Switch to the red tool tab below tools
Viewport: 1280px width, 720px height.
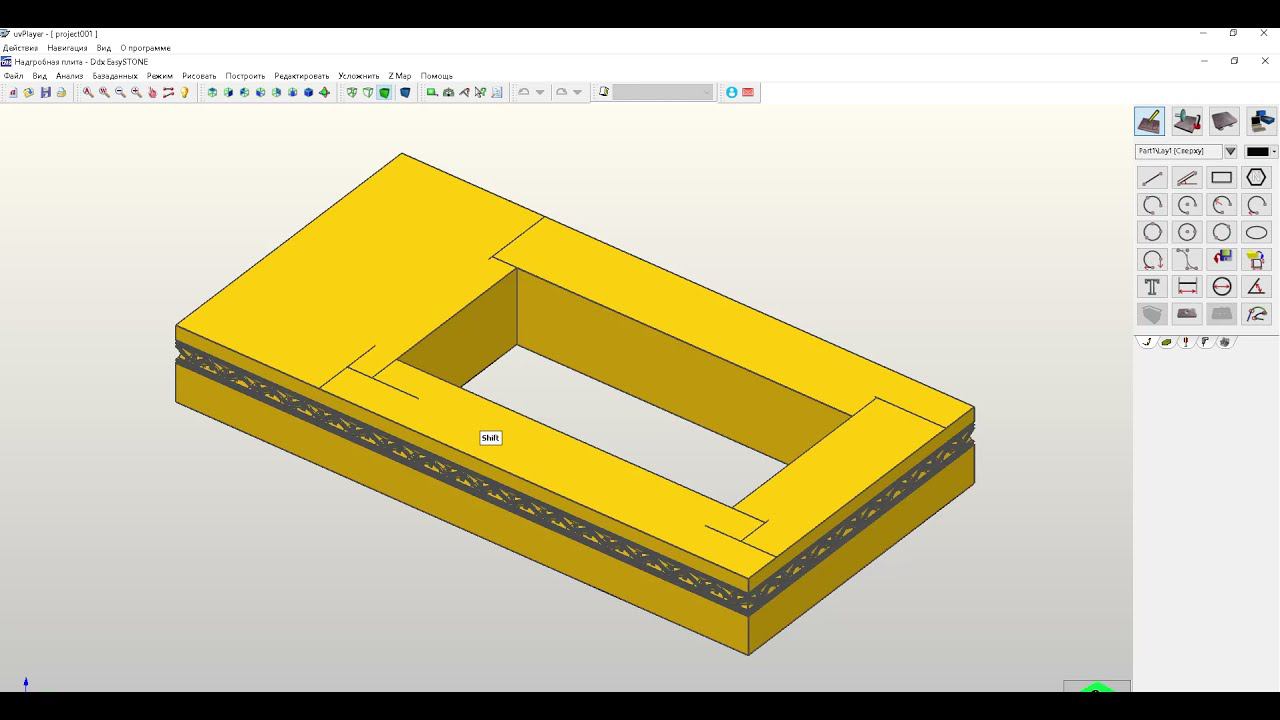click(1186, 342)
